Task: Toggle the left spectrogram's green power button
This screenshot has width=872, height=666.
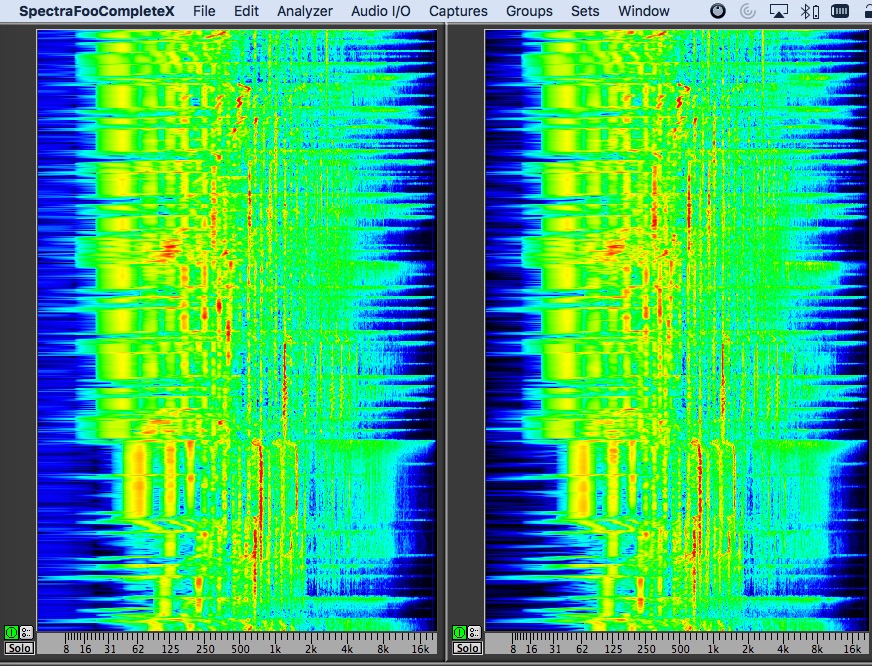Action: tap(11, 632)
